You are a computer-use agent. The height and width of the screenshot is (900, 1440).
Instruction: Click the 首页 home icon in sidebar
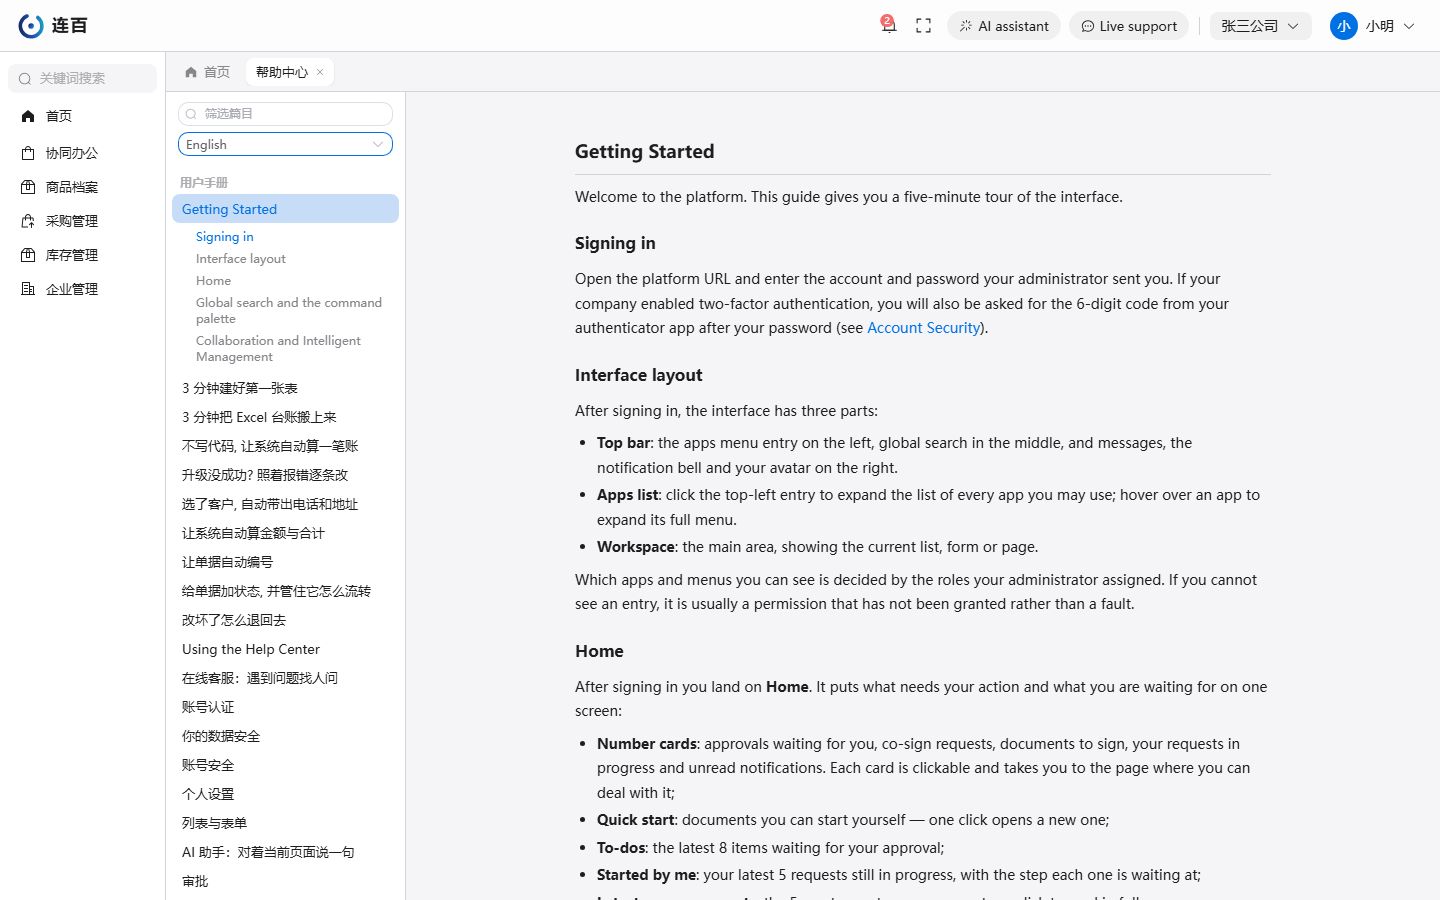click(28, 116)
